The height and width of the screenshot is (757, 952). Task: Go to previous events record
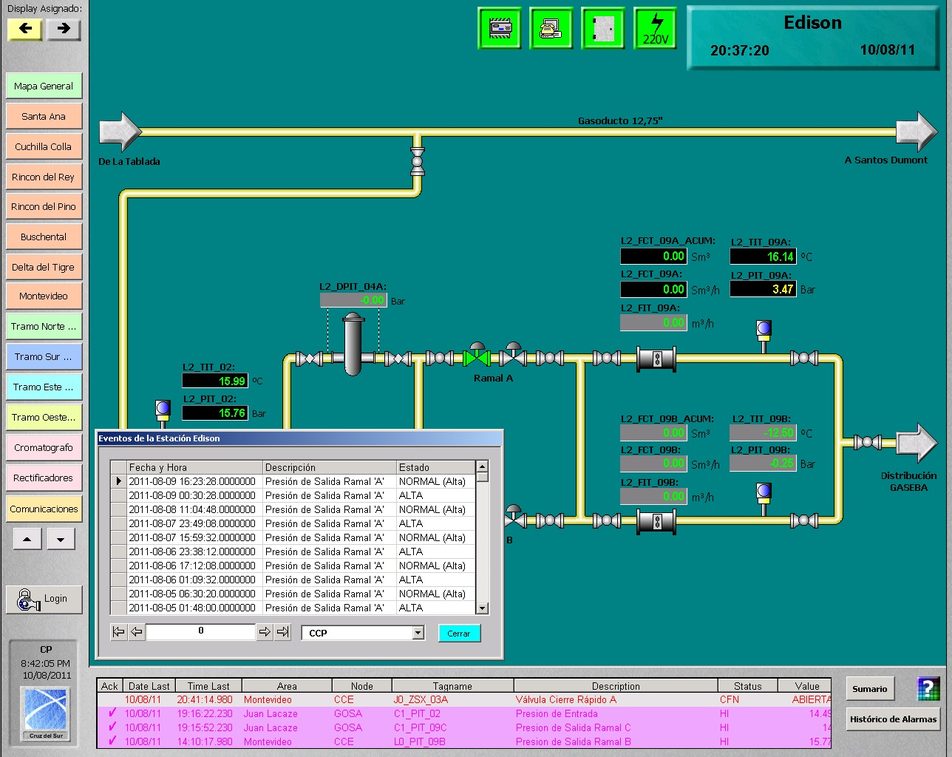pos(137,632)
